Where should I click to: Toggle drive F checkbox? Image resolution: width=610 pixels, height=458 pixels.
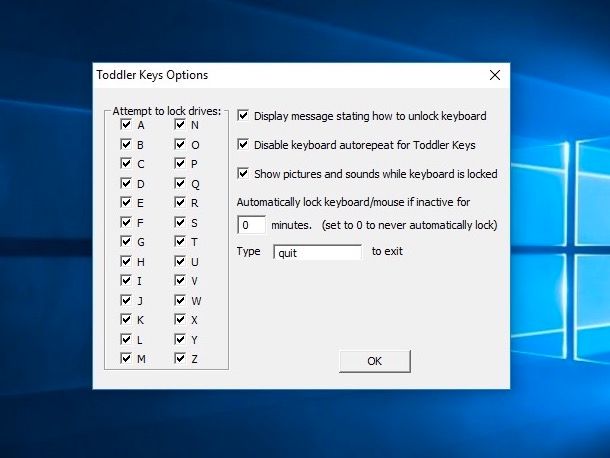tap(126, 222)
